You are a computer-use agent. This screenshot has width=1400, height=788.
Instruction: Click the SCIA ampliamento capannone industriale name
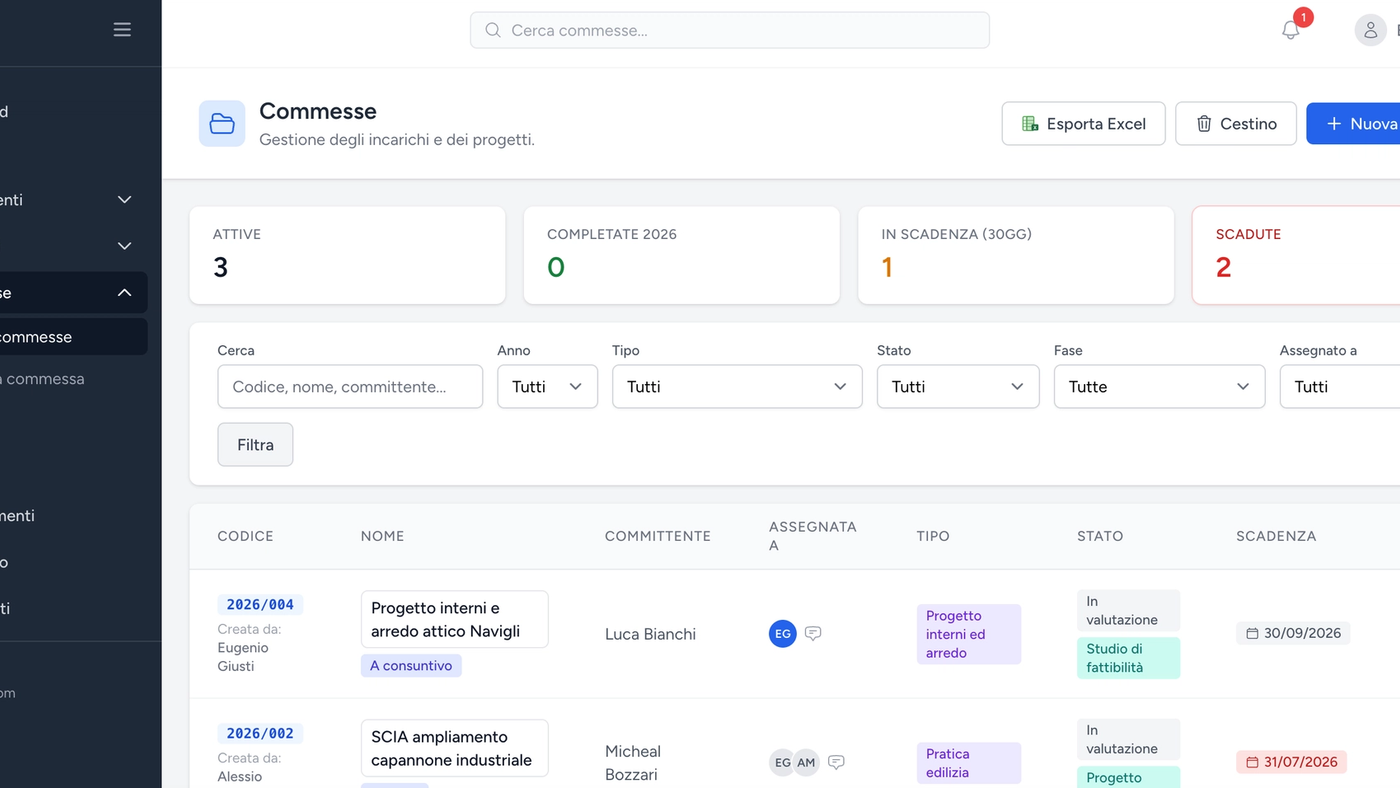pos(455,749)
